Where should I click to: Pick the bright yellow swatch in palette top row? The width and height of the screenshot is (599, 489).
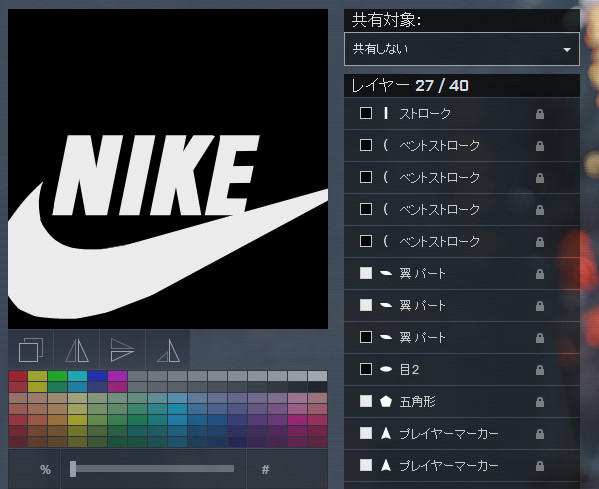click(x=37, y=376)
